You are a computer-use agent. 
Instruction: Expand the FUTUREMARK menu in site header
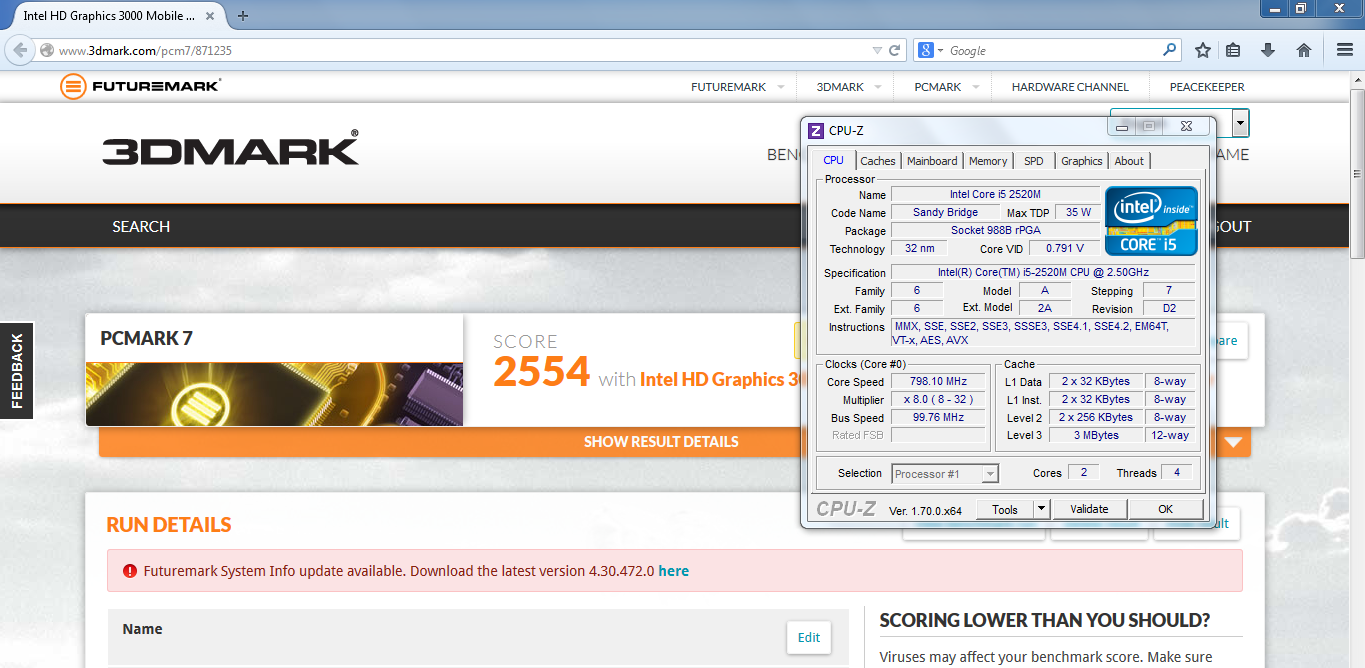779,87
